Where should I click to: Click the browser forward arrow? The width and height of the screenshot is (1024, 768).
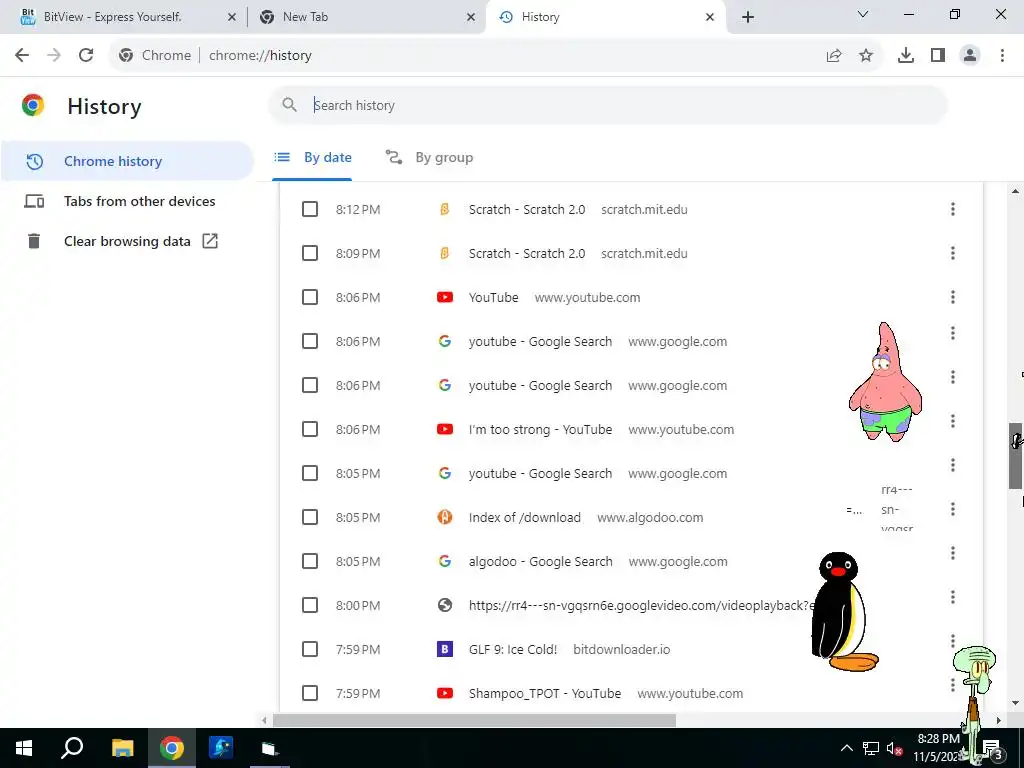tap(54, 56)
